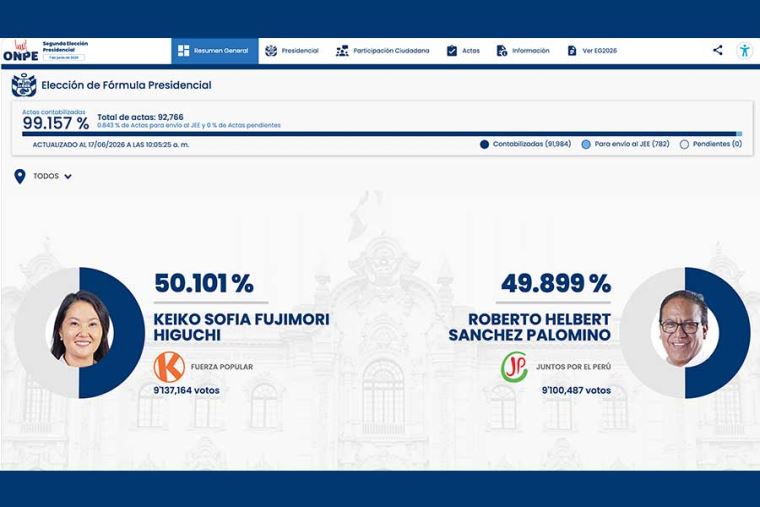Click the Segunda Elección Presidencial title
760x507 pixels.
point(65,47)
